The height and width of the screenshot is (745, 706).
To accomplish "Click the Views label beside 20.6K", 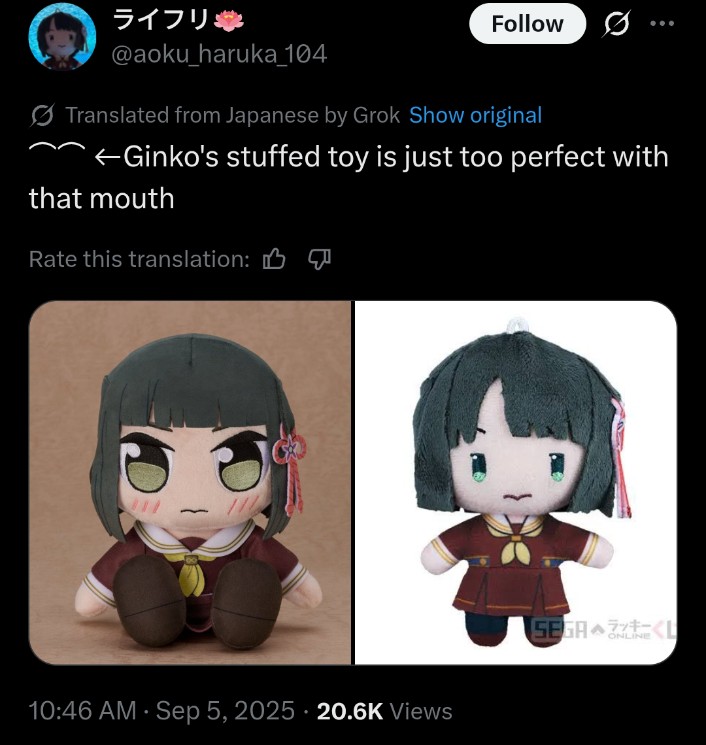I will pyautogui.click(x=421, y=711).
